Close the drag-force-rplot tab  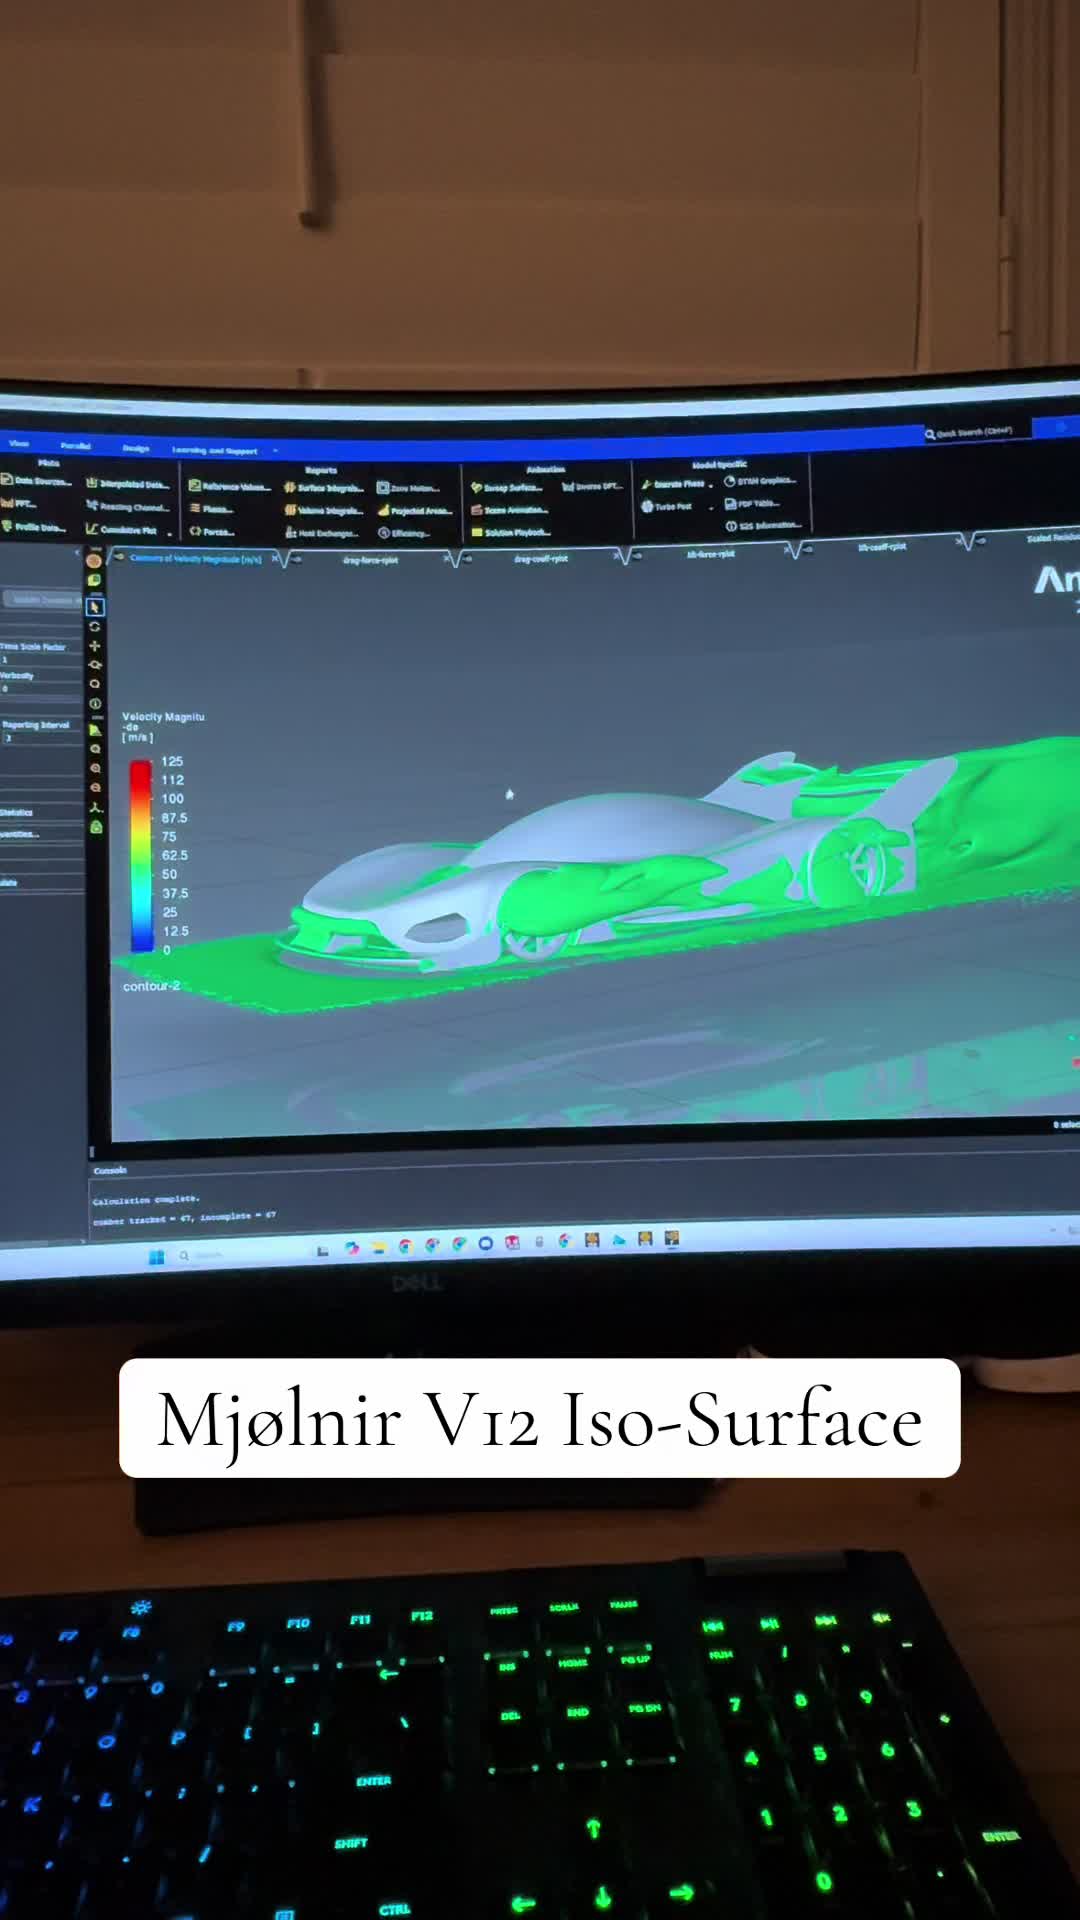tap(446, 559)
